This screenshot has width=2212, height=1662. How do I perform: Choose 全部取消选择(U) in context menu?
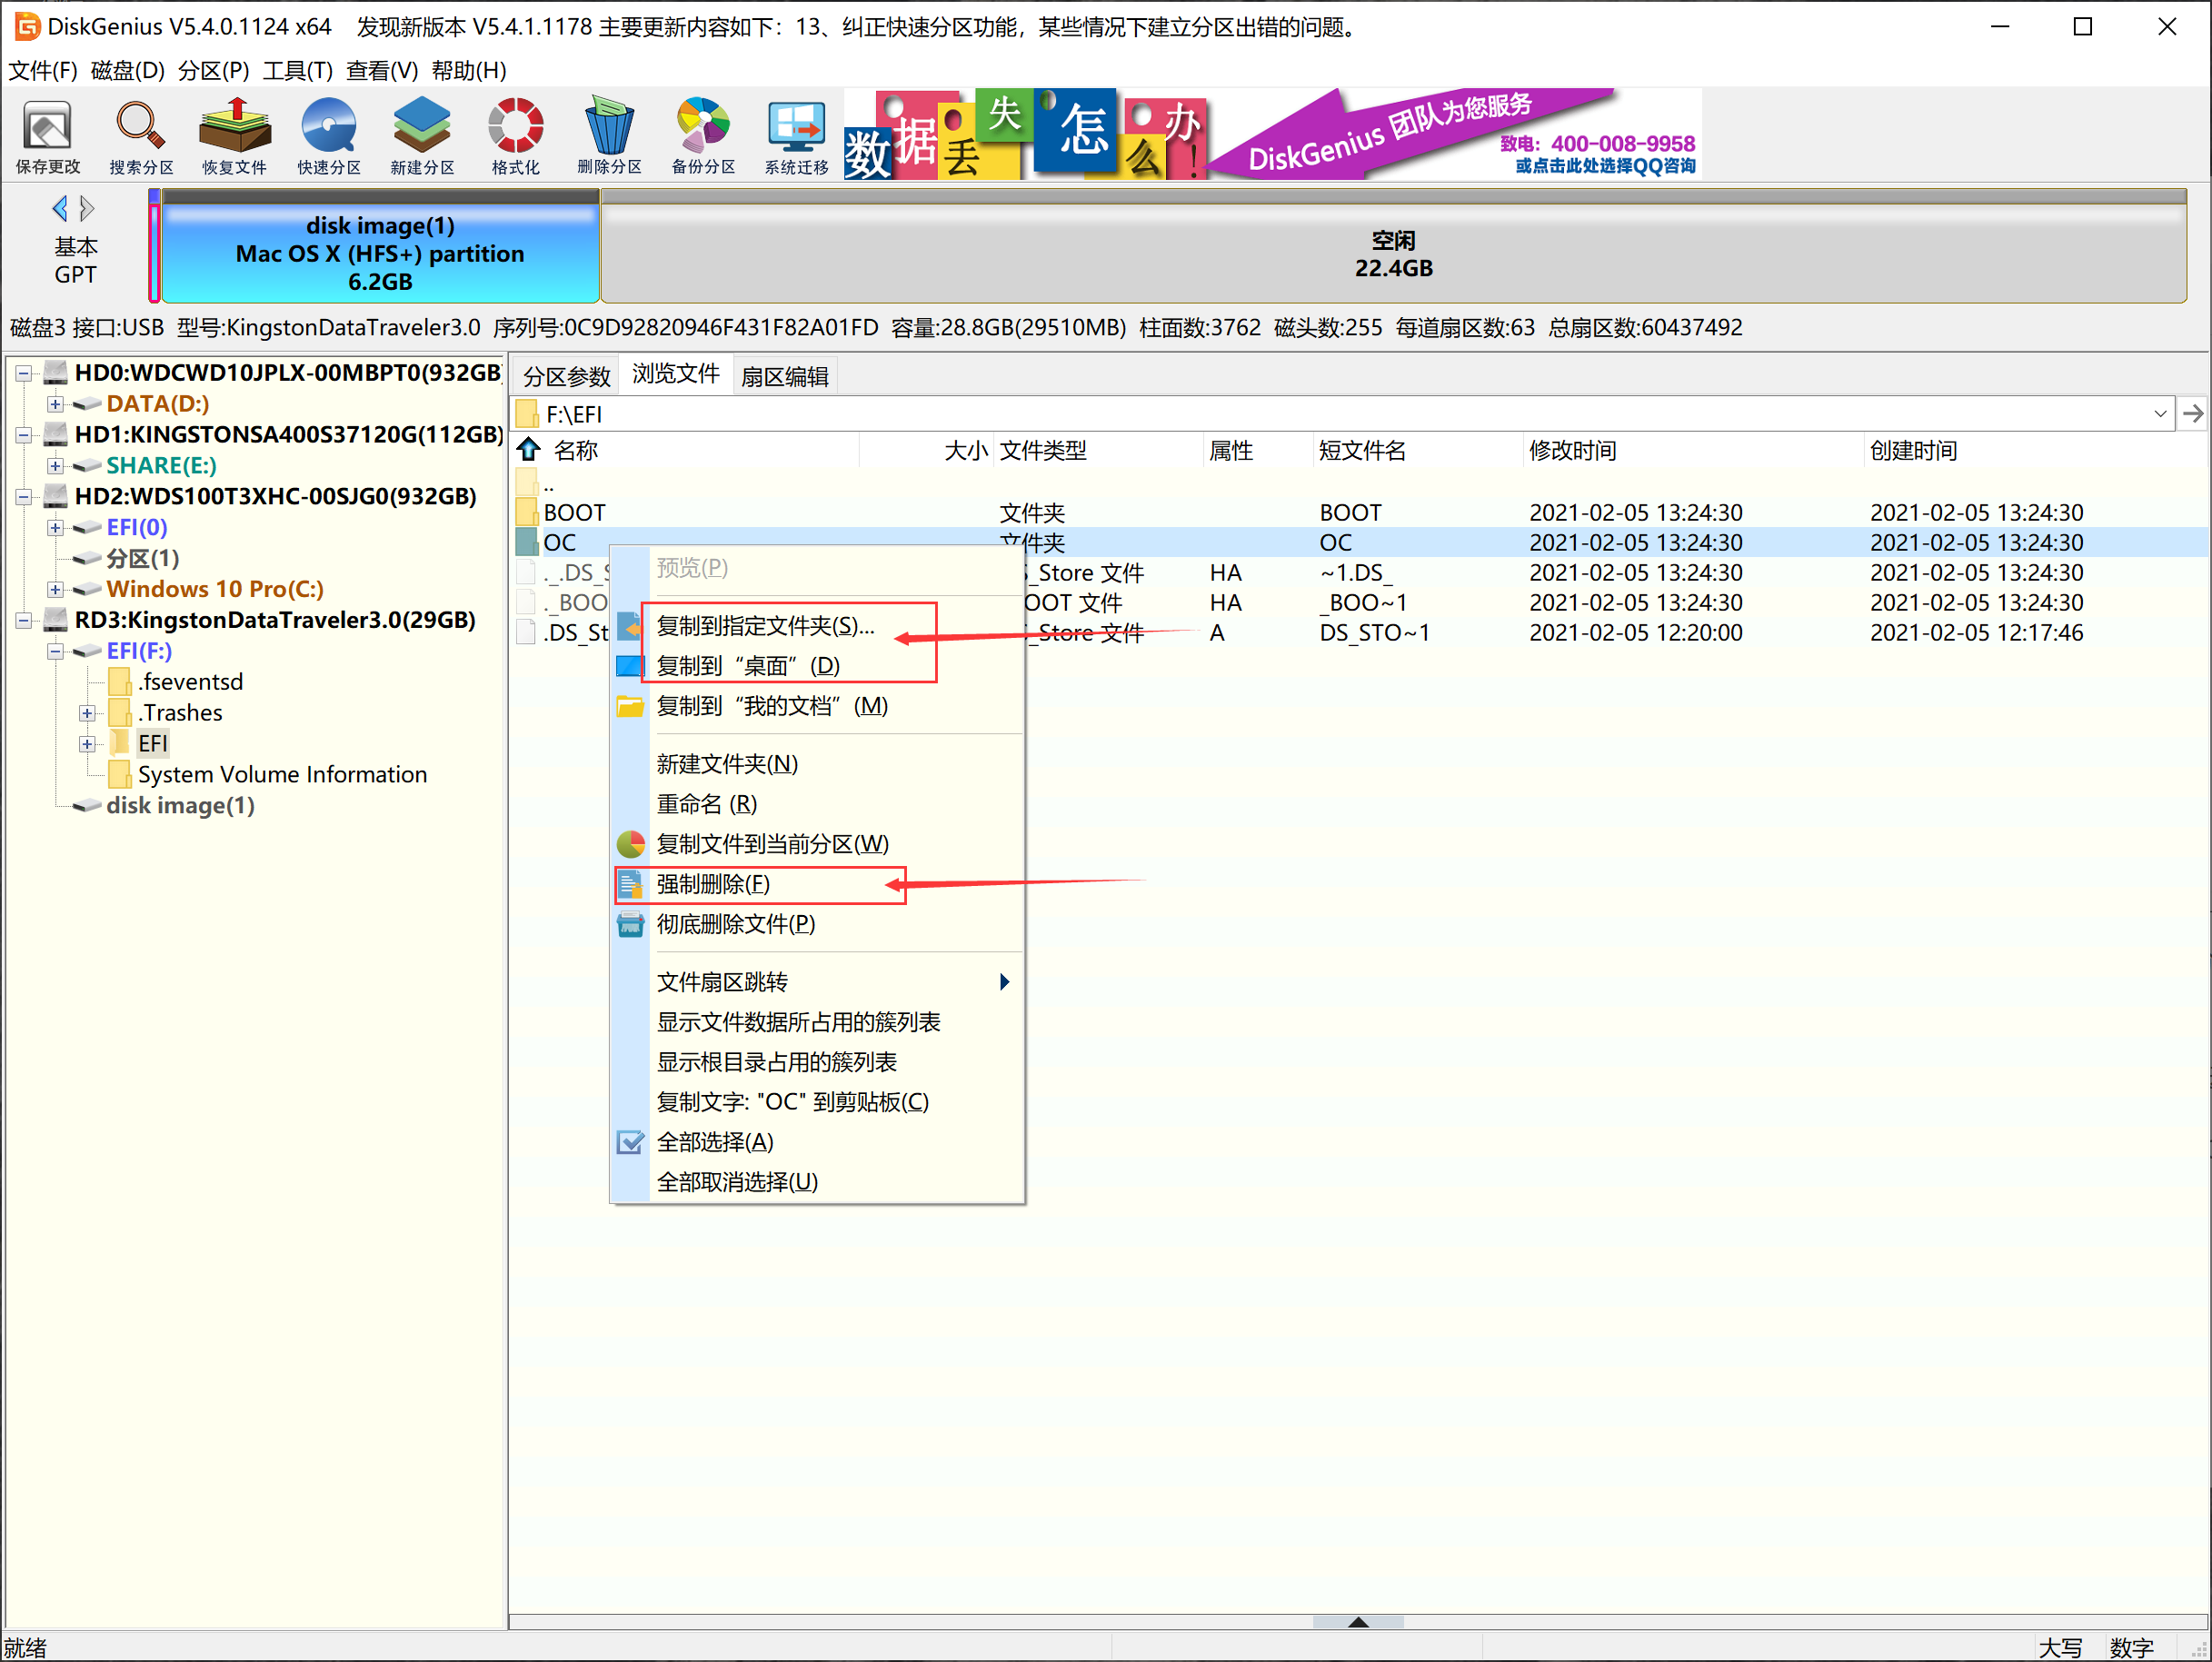click(818, 1182)
